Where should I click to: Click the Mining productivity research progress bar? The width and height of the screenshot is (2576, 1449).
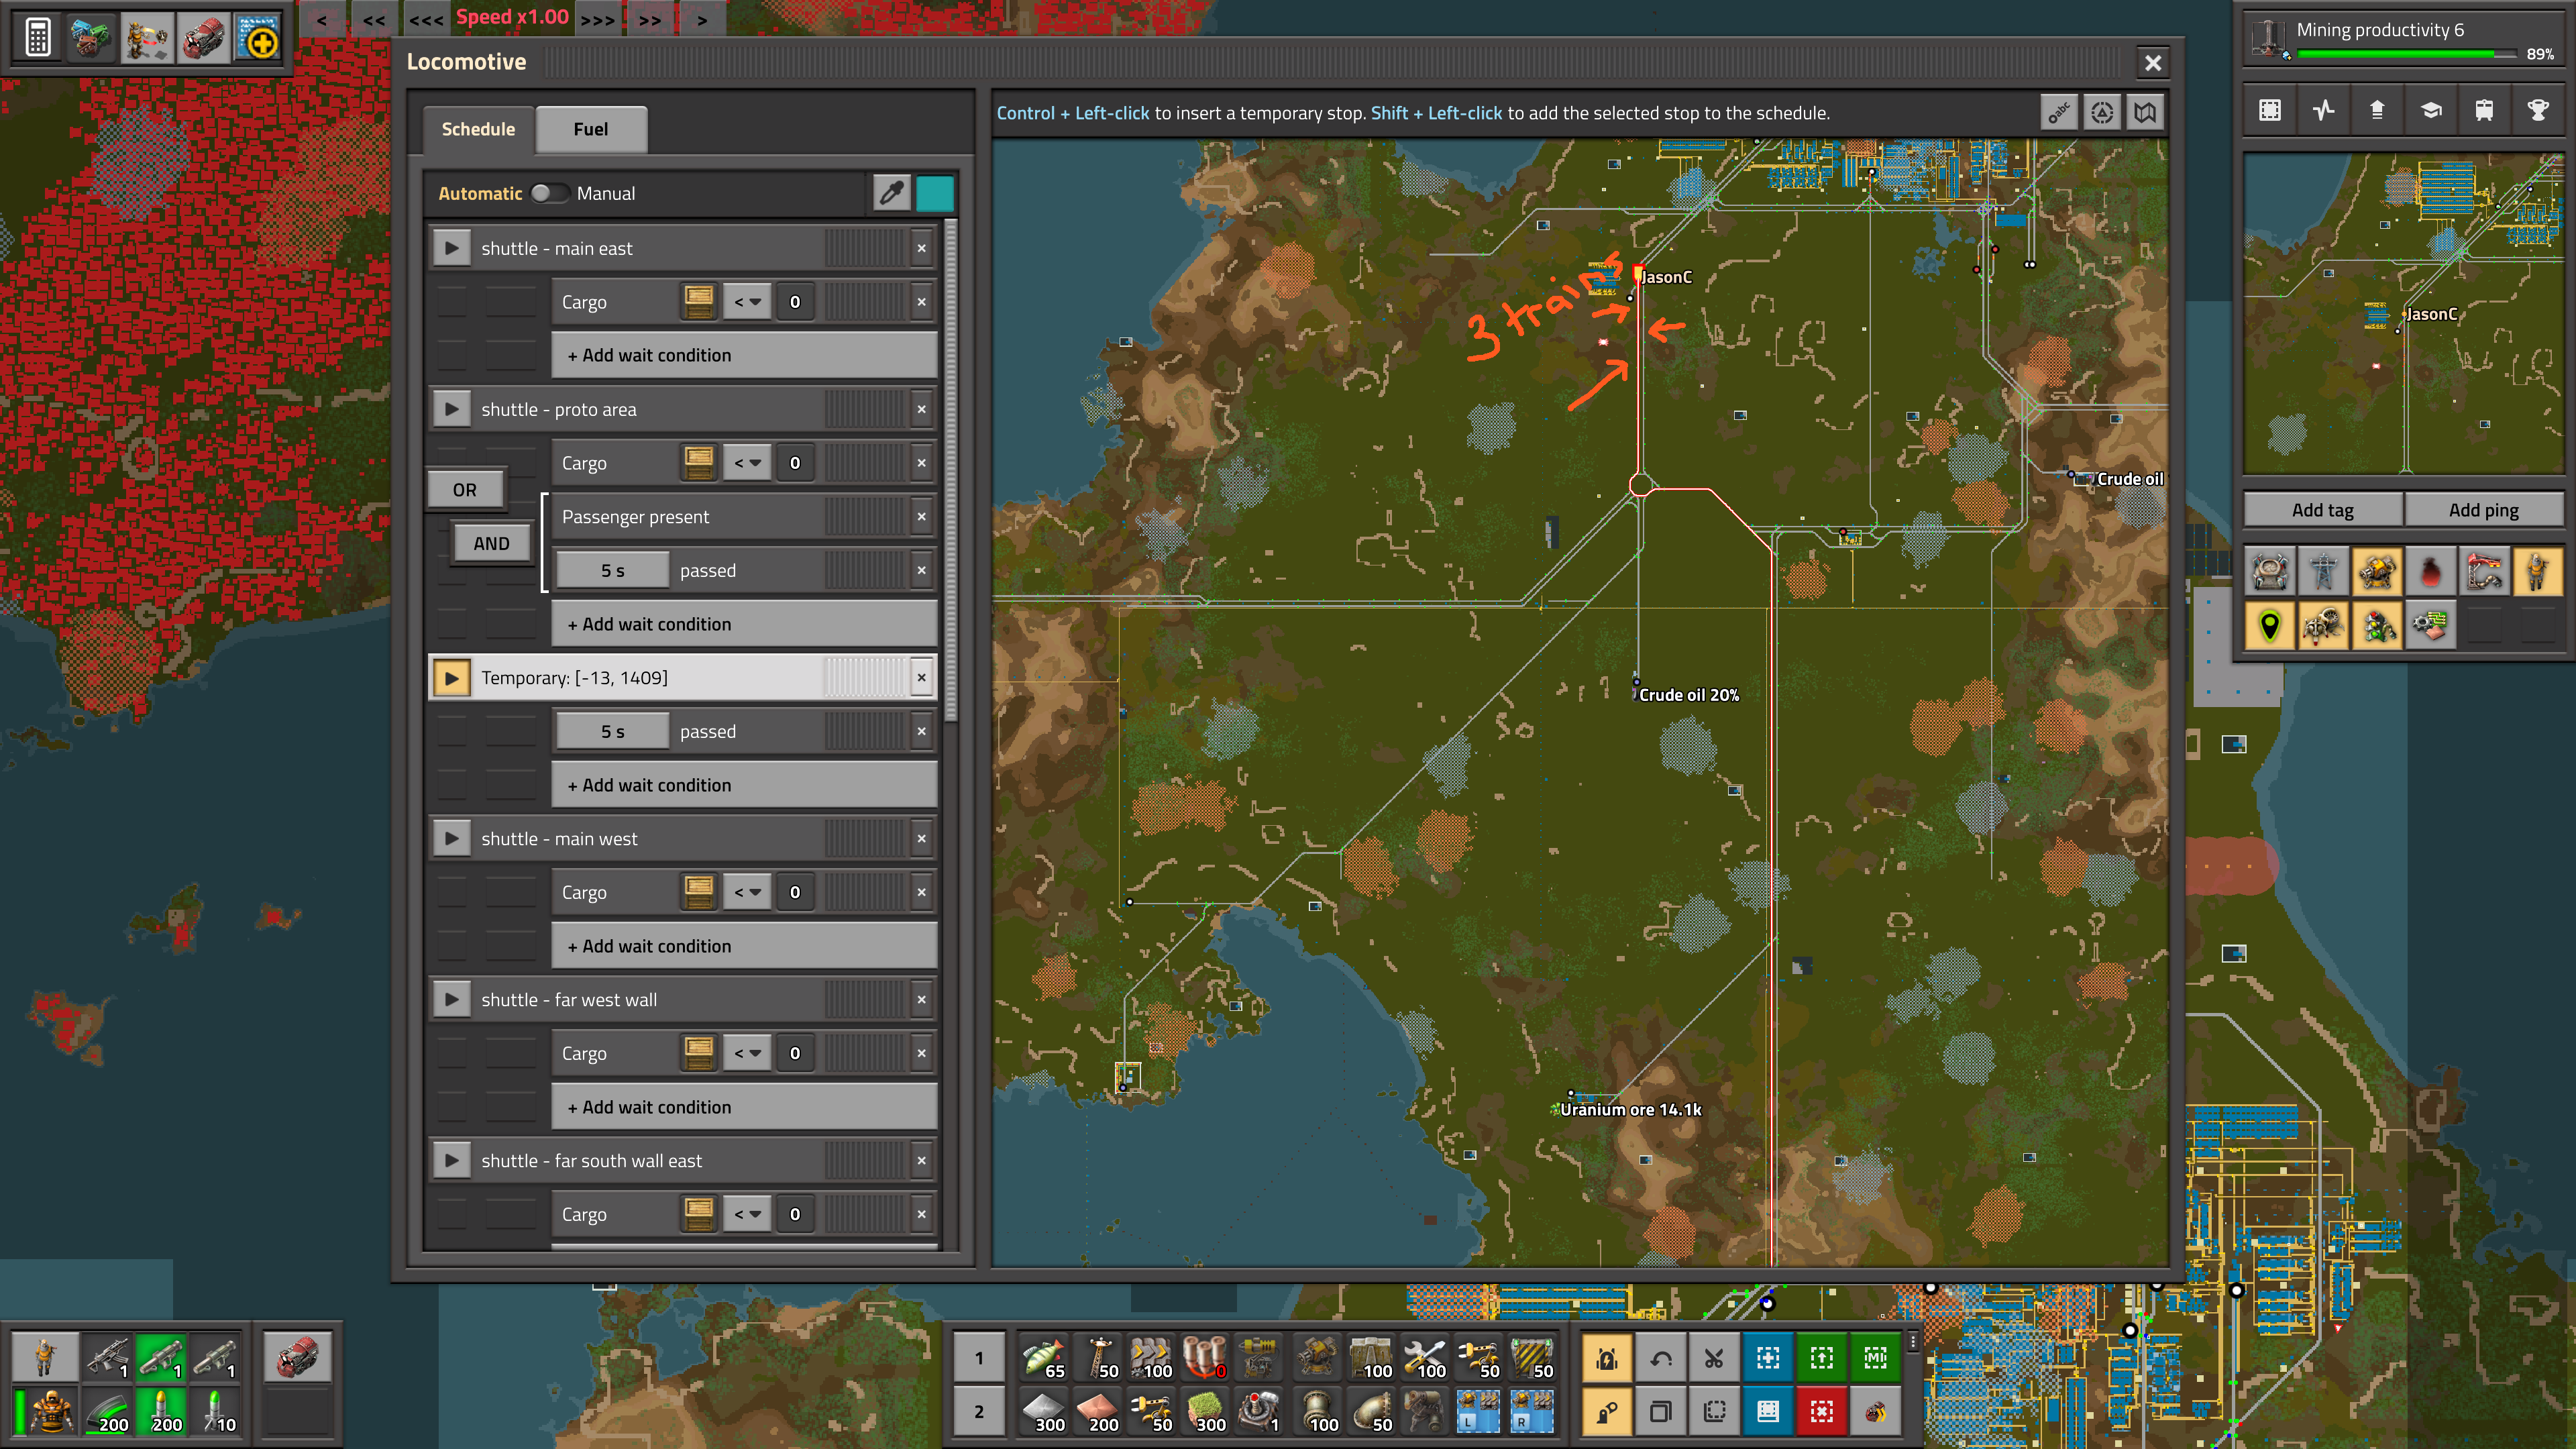tap(2406, 53)
